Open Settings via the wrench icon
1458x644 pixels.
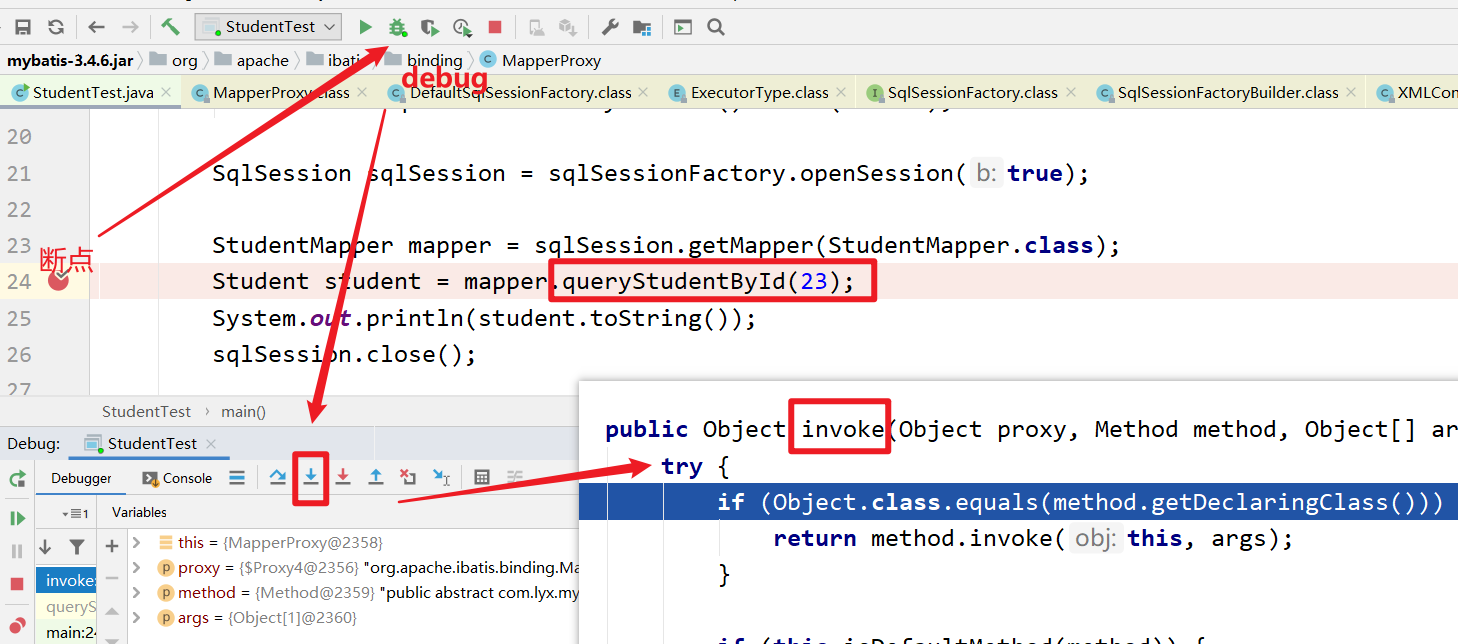click(x=610, y=27)
